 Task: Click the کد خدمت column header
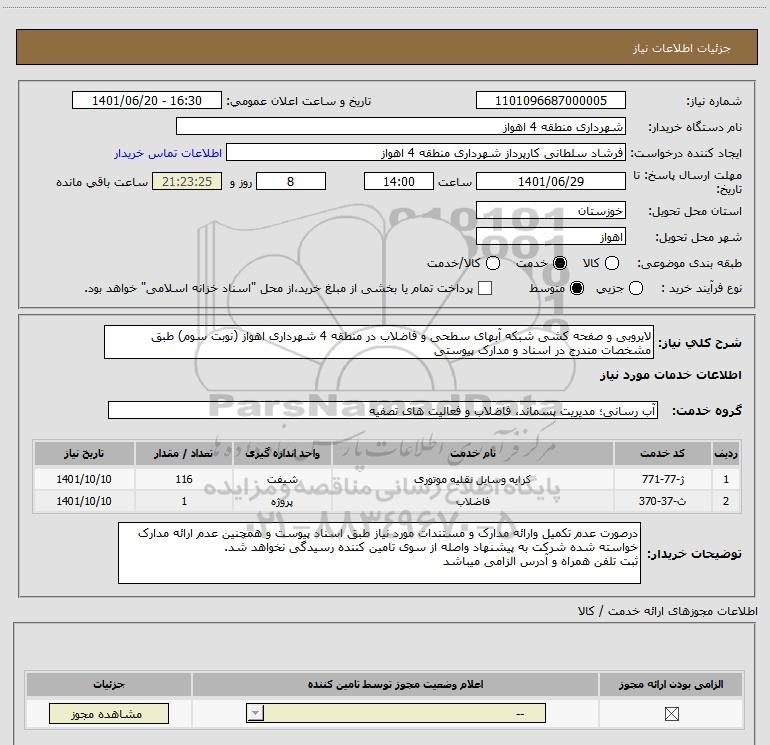click(662, 453)
